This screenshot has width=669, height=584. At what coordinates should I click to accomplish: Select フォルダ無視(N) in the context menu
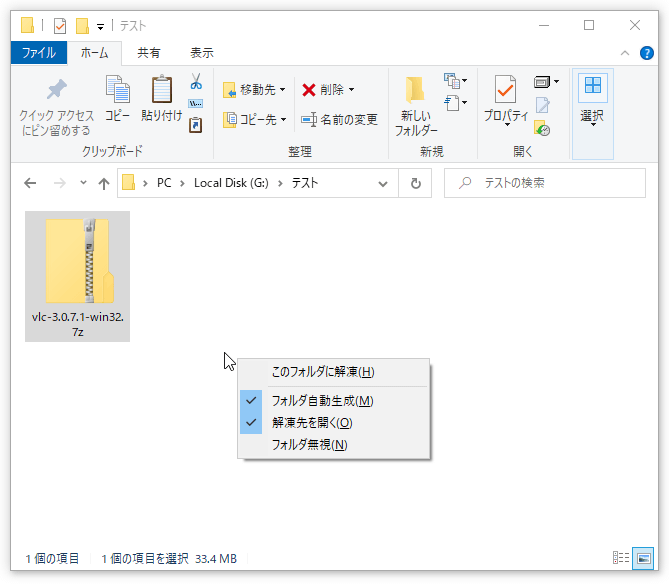333,445
